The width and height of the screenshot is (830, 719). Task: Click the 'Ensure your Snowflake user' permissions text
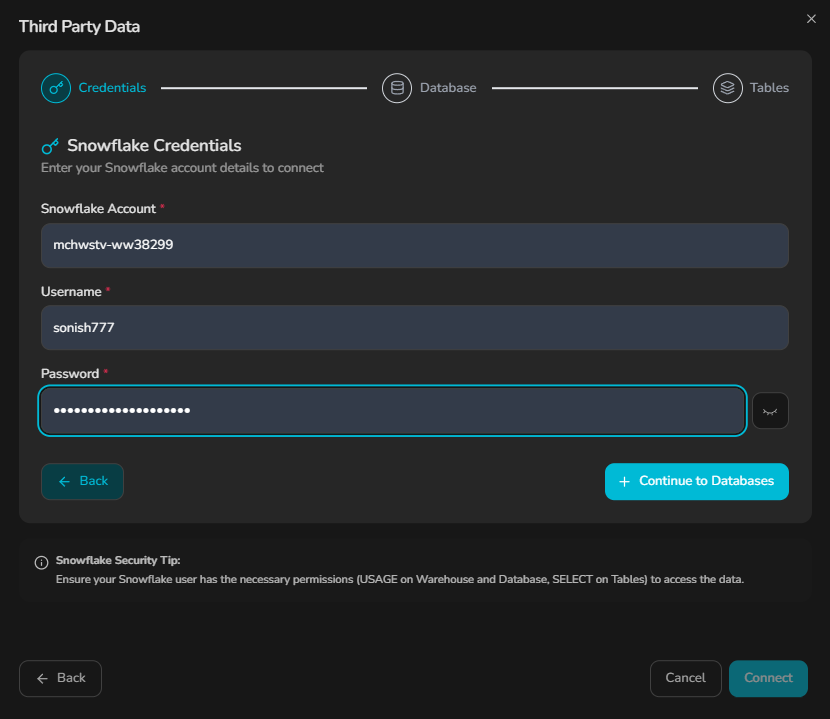click(400, 579)
